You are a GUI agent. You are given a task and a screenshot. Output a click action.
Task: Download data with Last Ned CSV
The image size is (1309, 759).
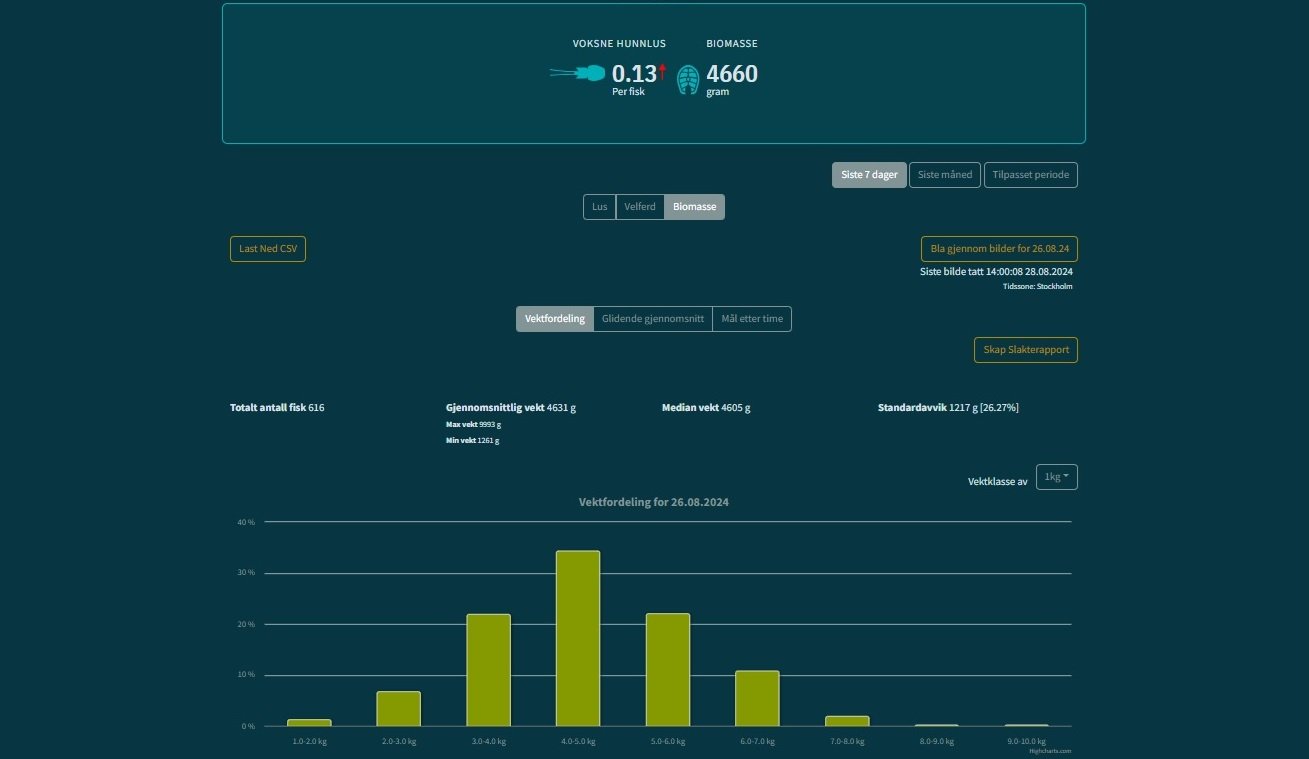[x=268, y=249]
